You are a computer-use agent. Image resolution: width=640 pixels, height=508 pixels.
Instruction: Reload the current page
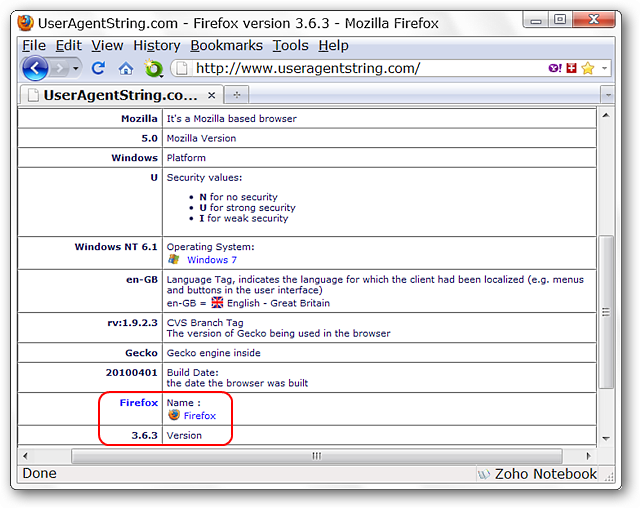[x=98, y=68]
